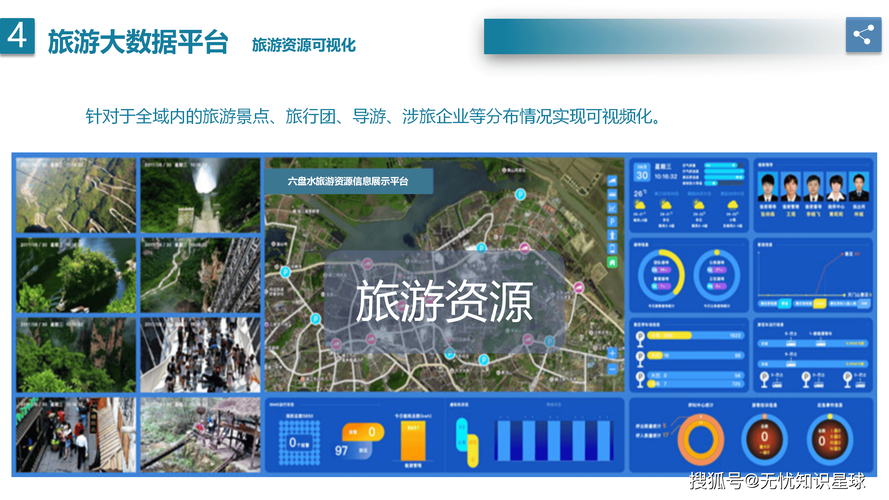Click the topmost parking P marker on the map
The image size is (889, 500).
[x=520, y=194]
